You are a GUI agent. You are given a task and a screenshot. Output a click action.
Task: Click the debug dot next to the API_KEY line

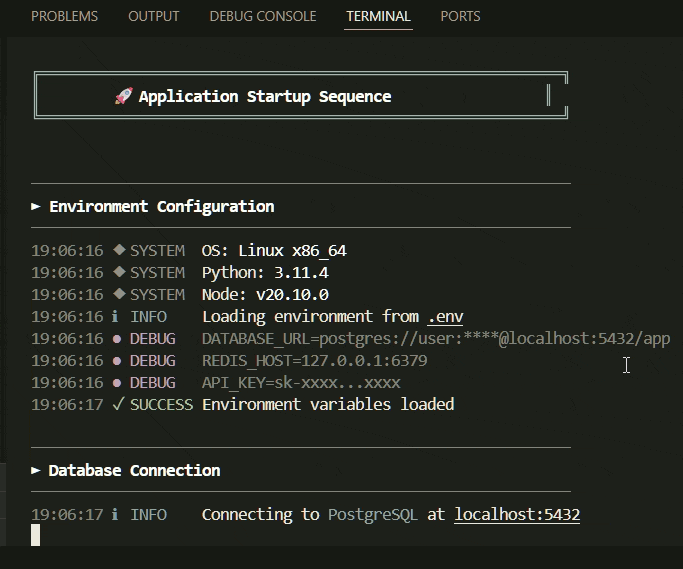click(x=117, y=382)
